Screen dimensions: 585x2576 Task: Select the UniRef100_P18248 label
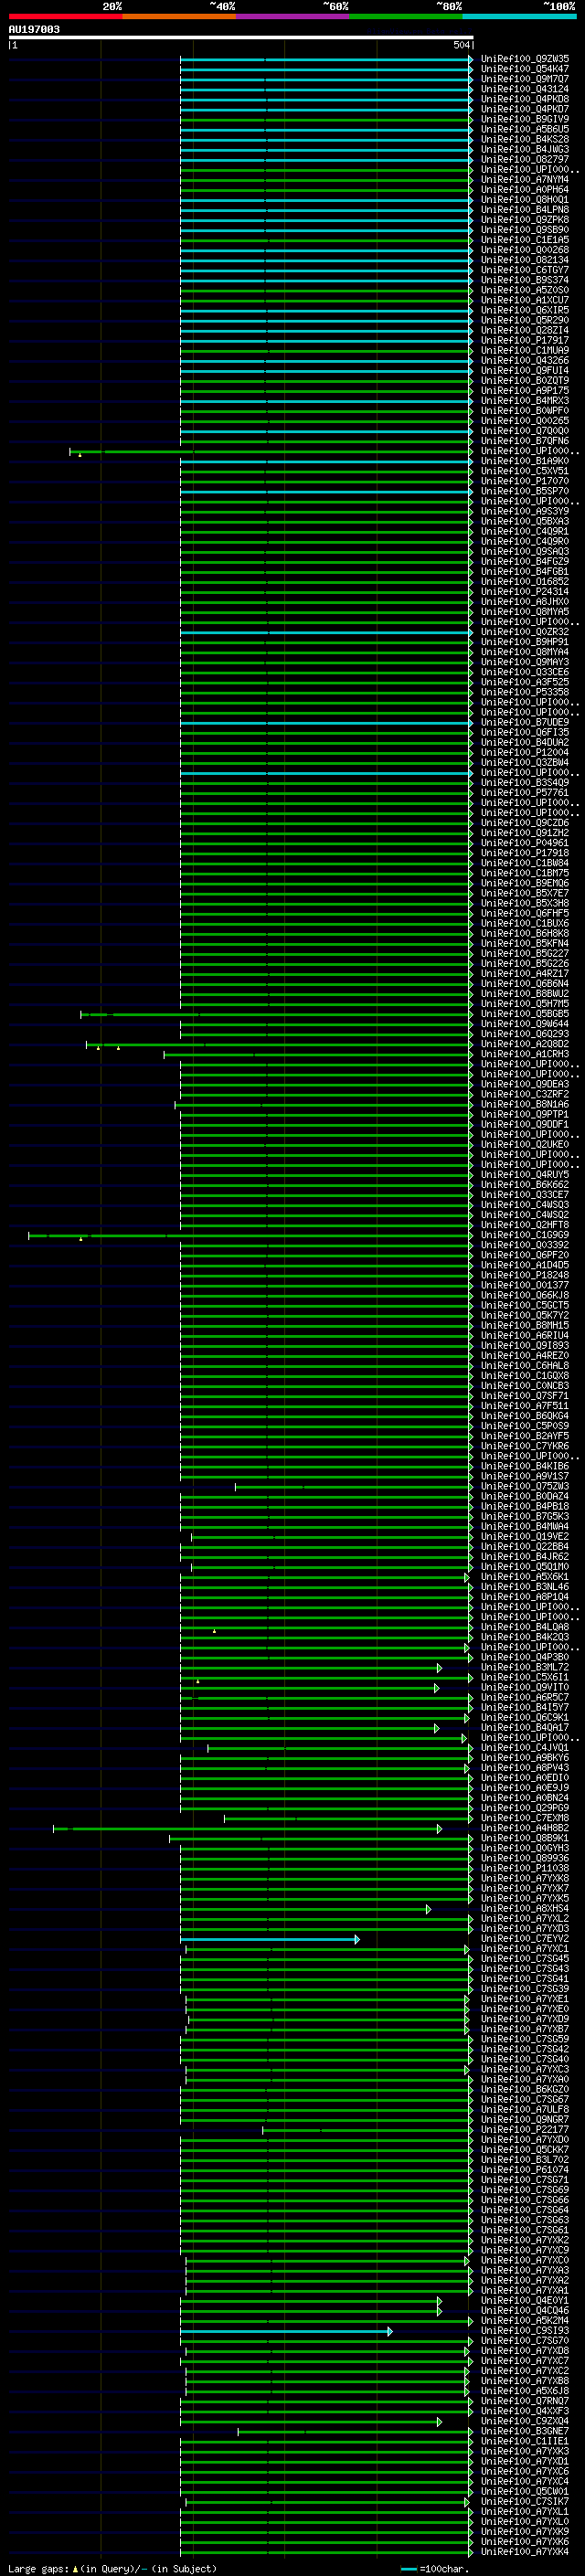(525, 1275)
